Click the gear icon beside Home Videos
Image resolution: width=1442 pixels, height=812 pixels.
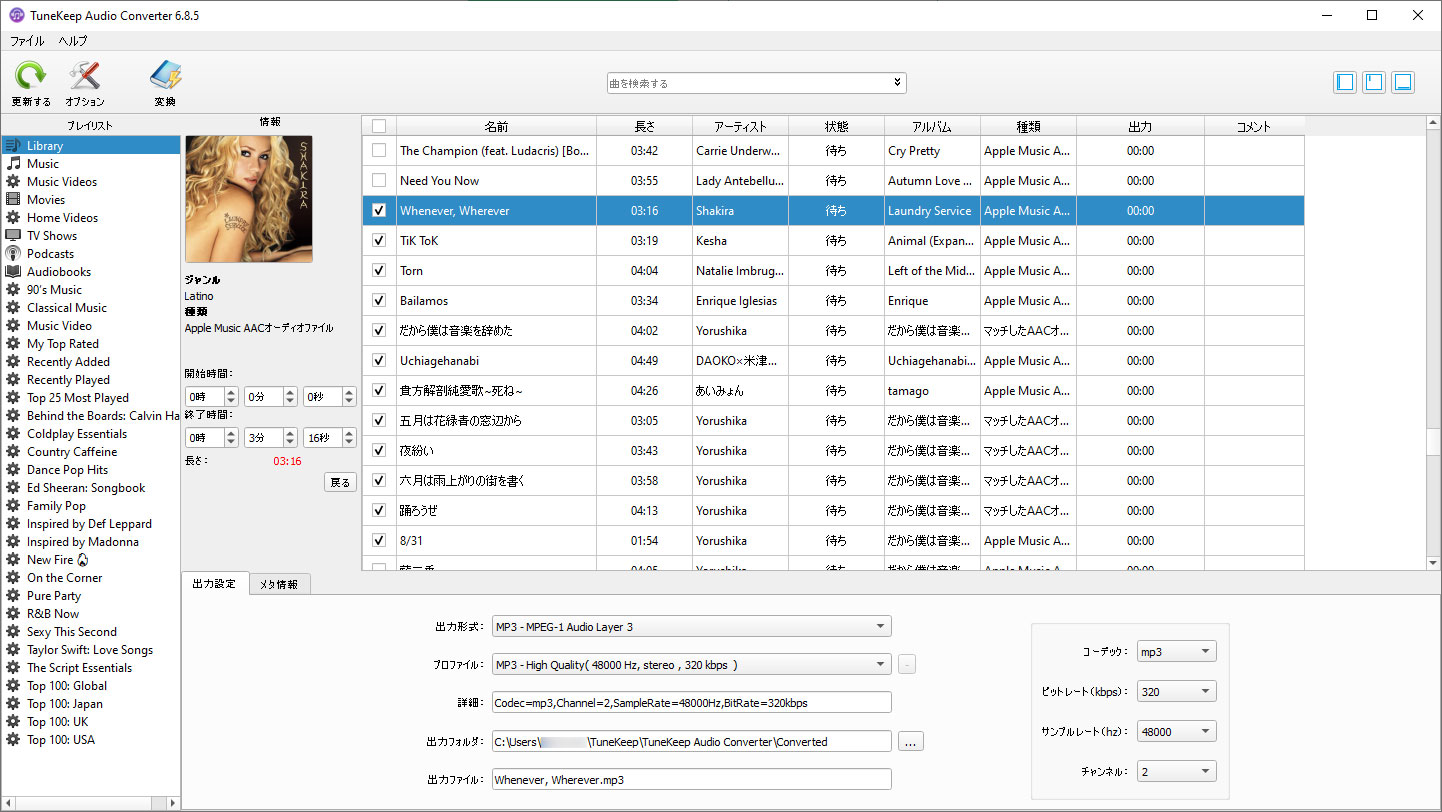(x=13, y=218)
